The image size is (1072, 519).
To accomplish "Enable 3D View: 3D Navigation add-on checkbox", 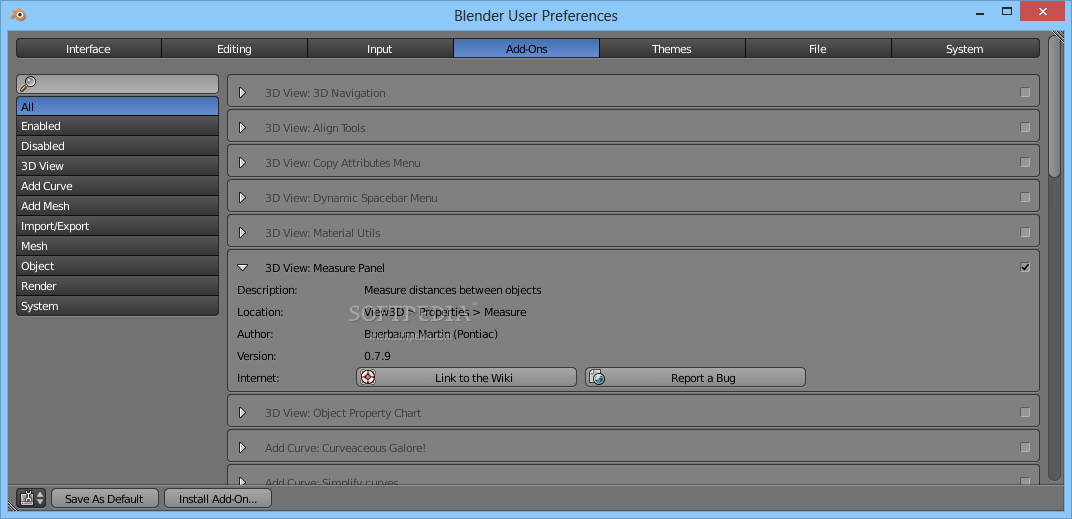I will (1025, 92).
